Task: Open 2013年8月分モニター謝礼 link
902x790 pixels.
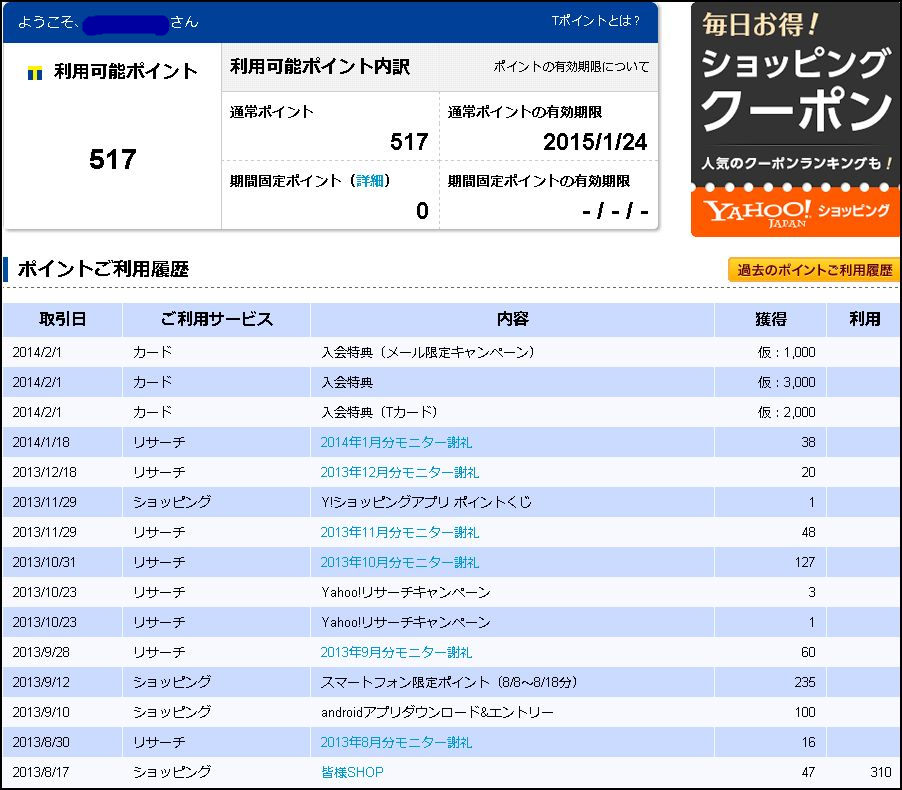Action: coord(396,742)
